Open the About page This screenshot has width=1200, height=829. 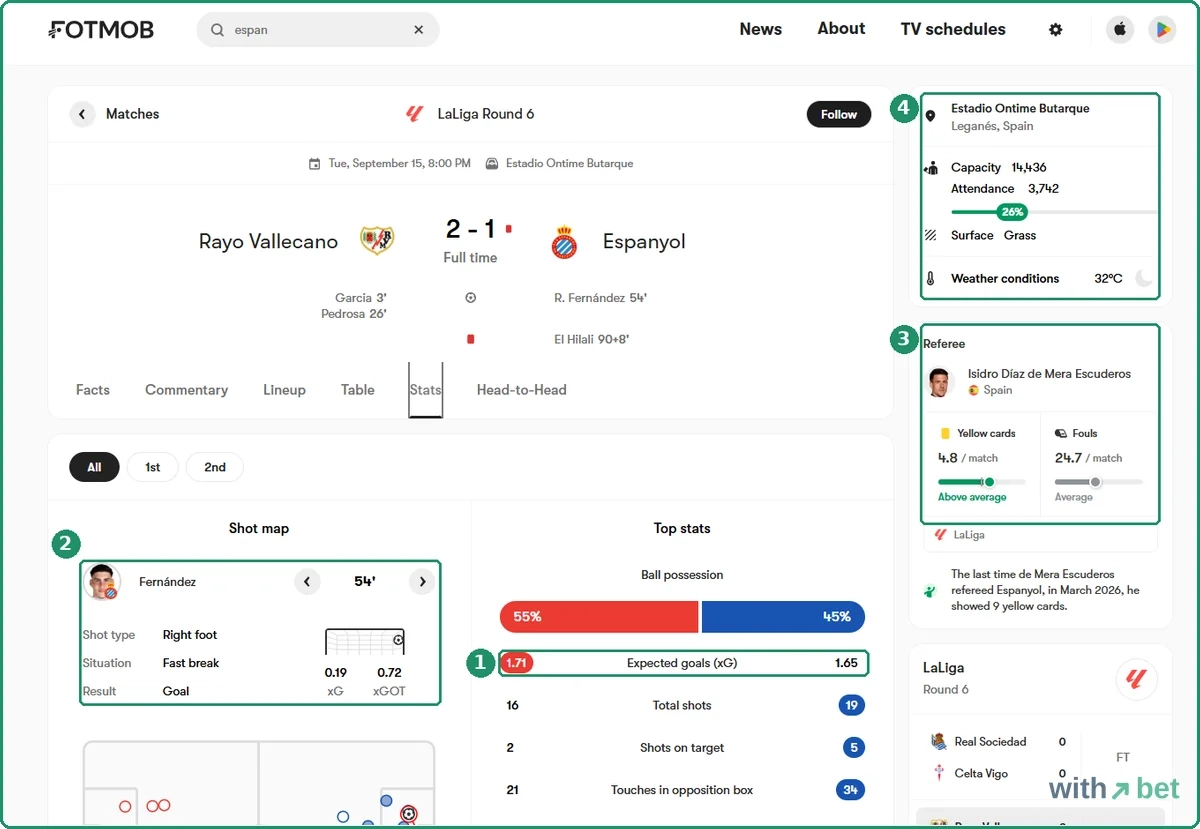841,29
